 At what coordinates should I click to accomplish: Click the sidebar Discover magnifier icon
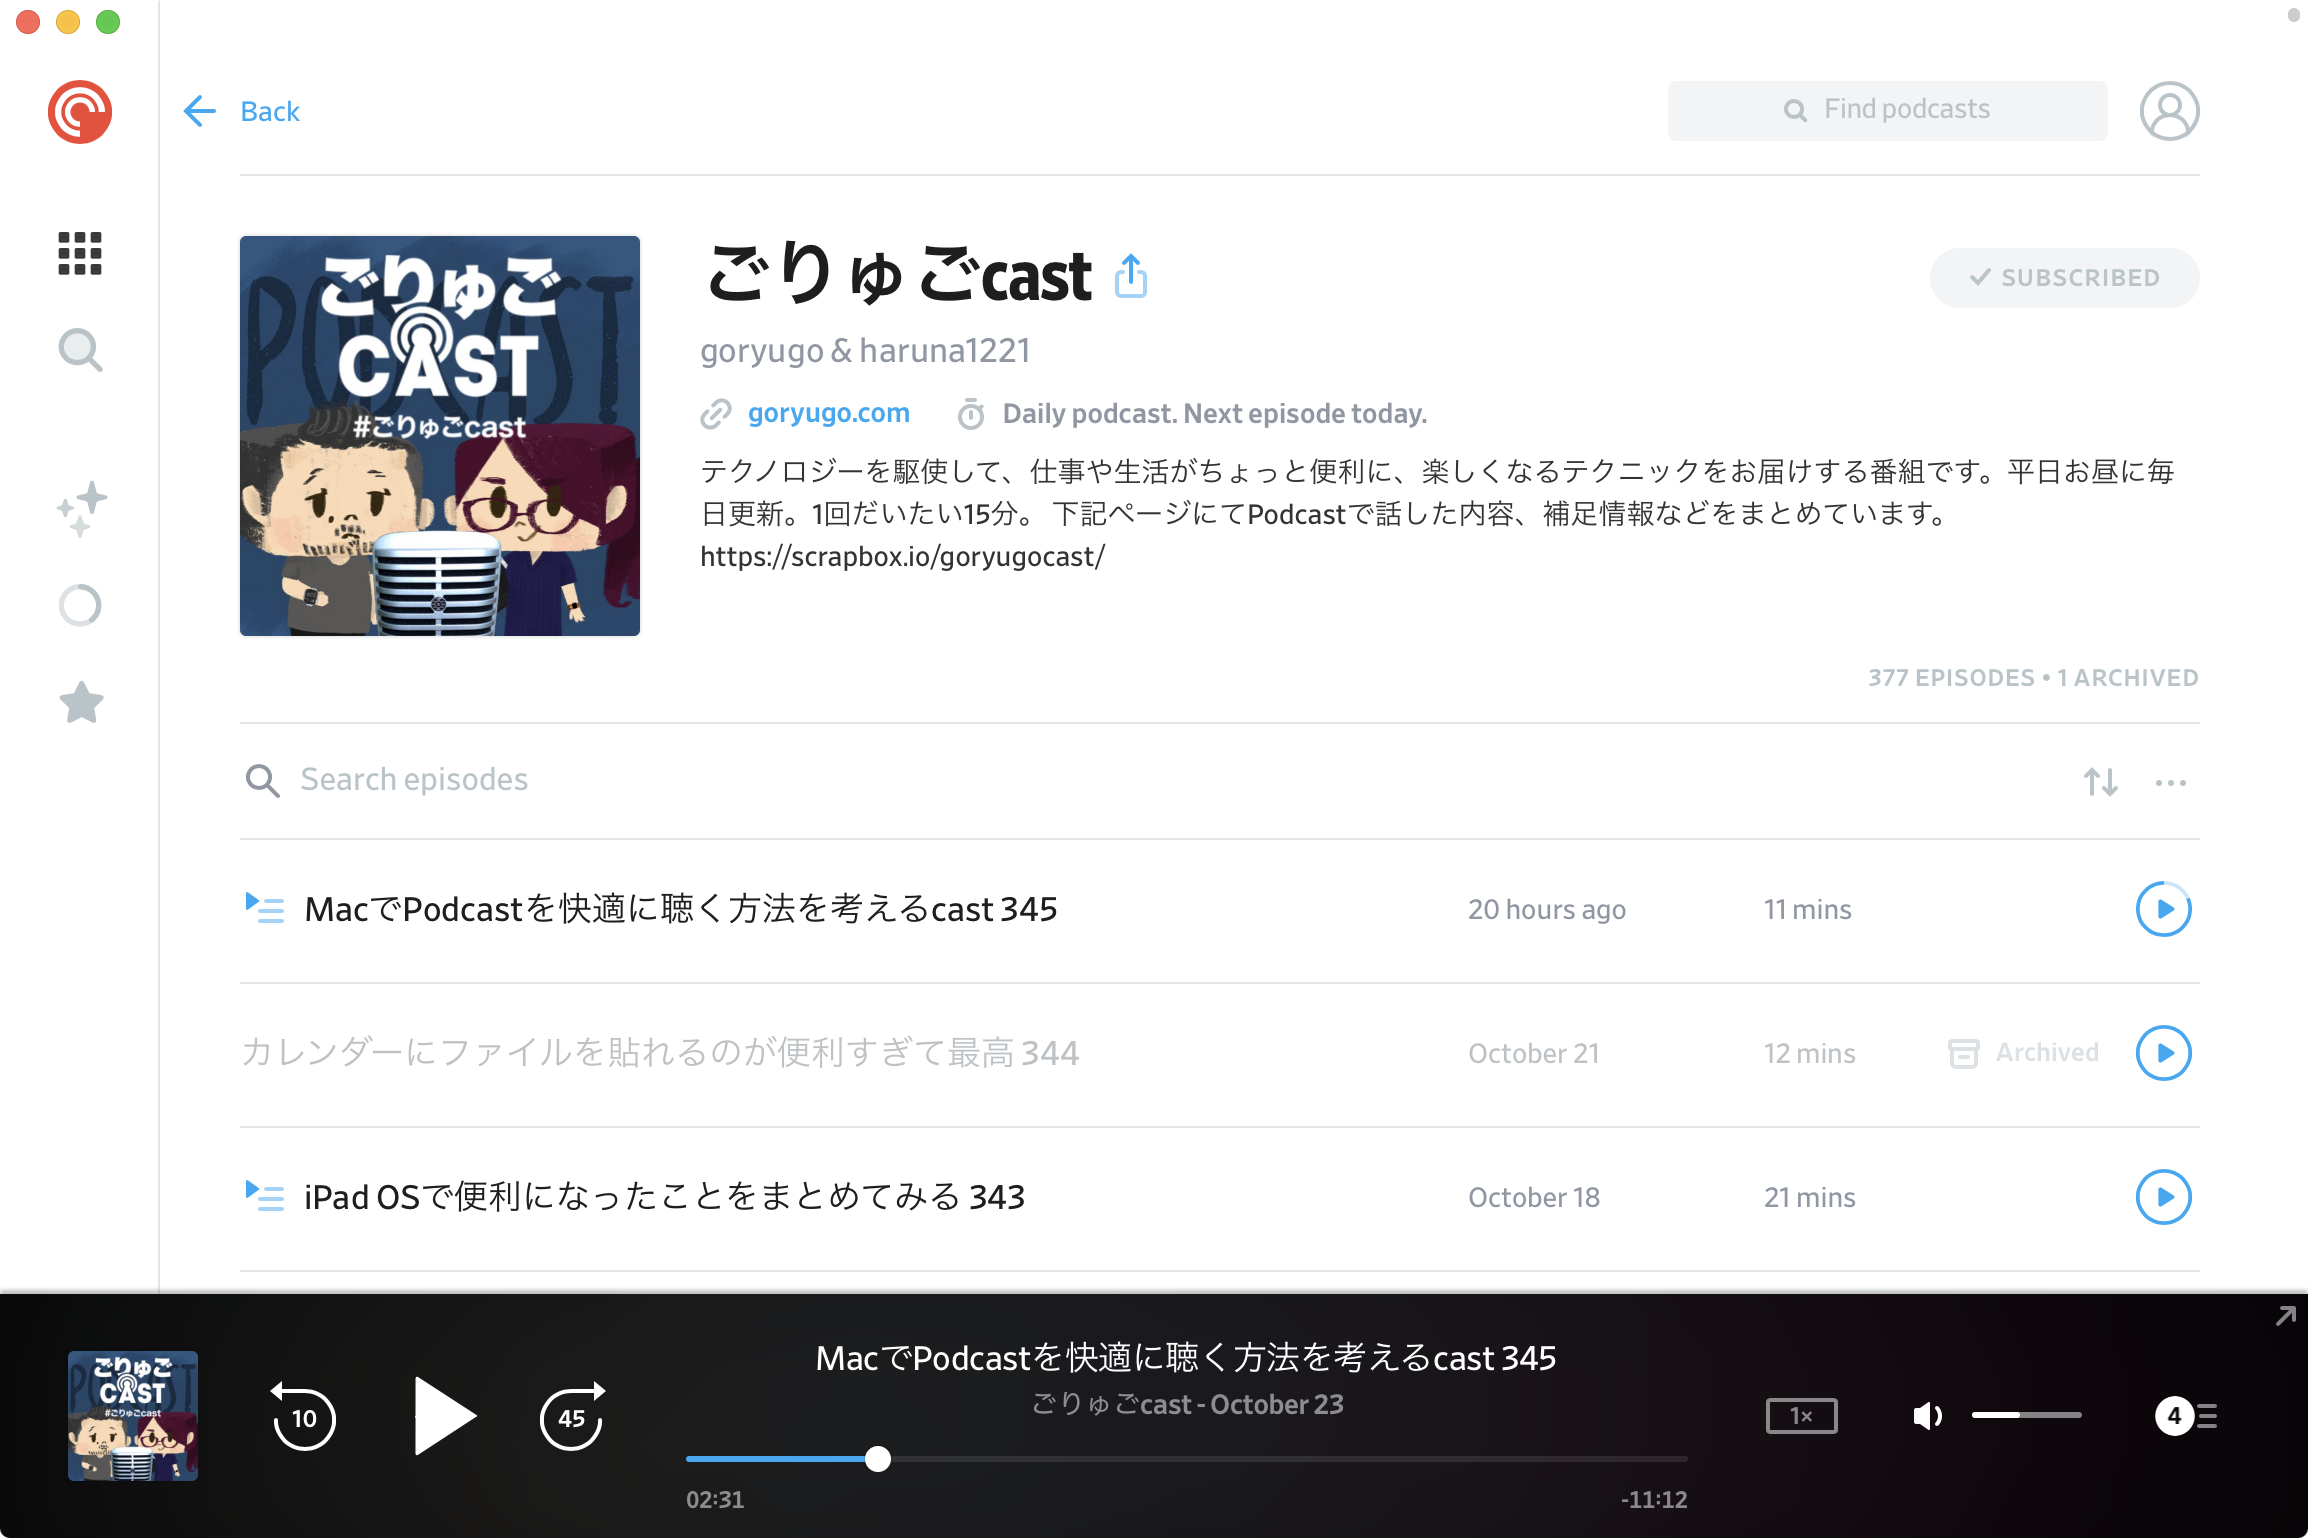(x=80, y=350)
